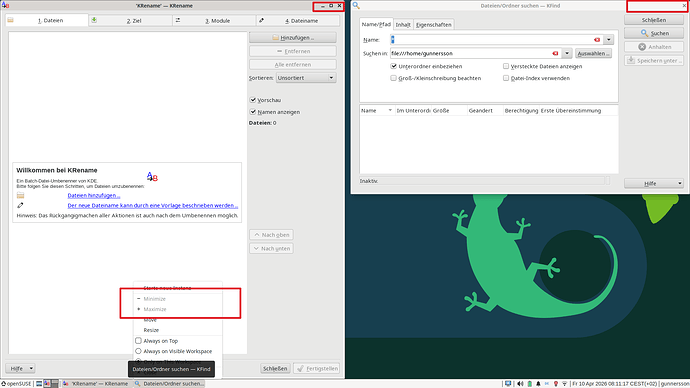
Task: Toggle 'Namen anzeigen' checkbox
Action: click(253, 112)
